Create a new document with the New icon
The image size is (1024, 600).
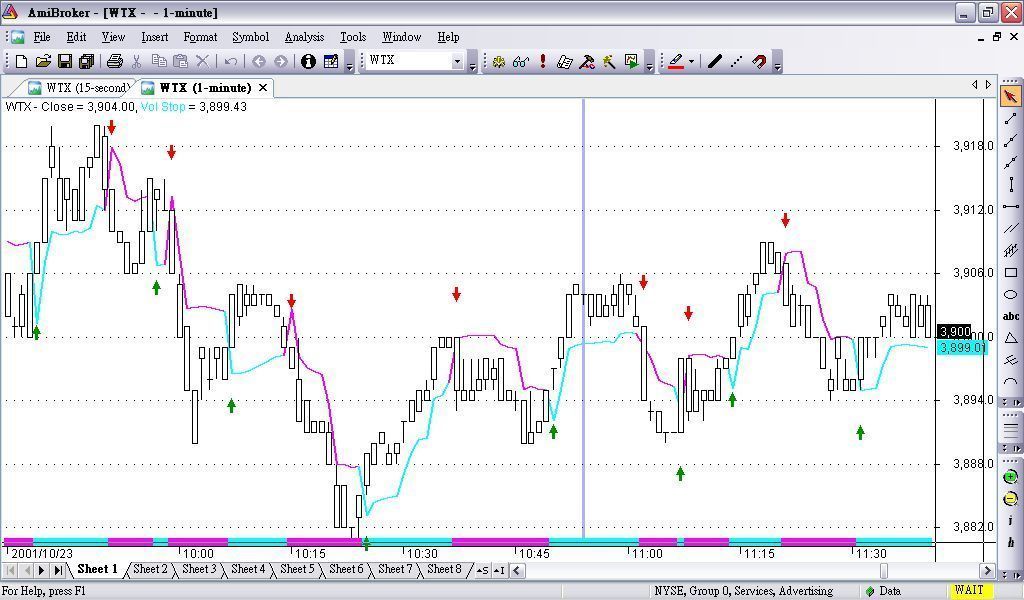(22, 61)
